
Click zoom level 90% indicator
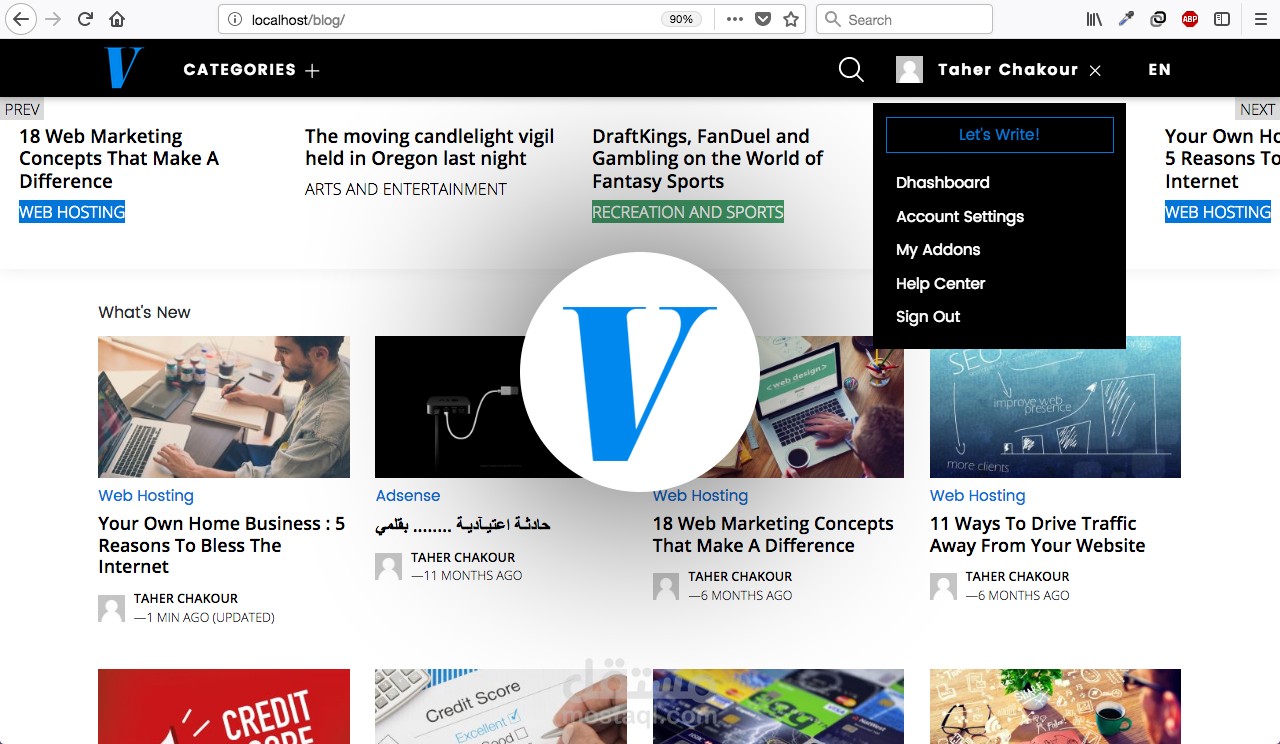[x=681, y=19]
